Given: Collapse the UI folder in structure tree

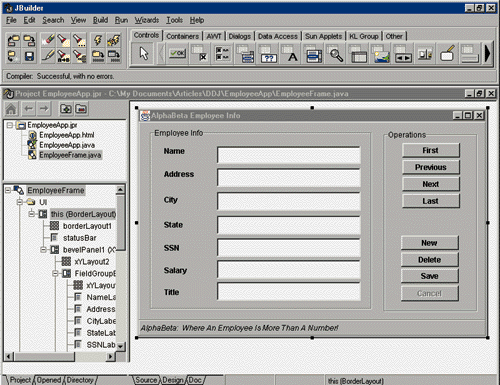Looking at the screenshot, I should coord(20,202).
